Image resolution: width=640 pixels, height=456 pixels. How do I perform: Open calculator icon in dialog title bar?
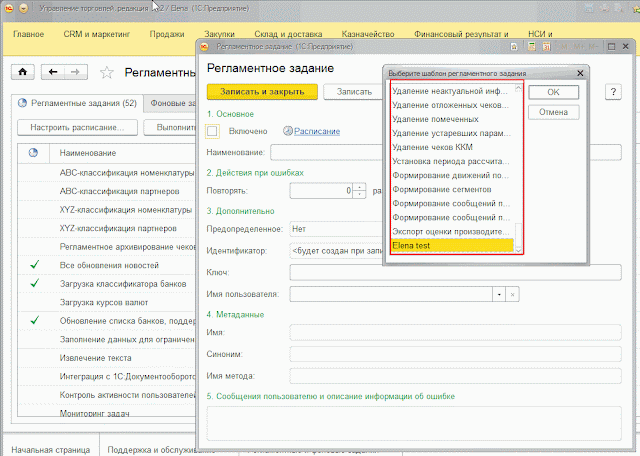531,47
